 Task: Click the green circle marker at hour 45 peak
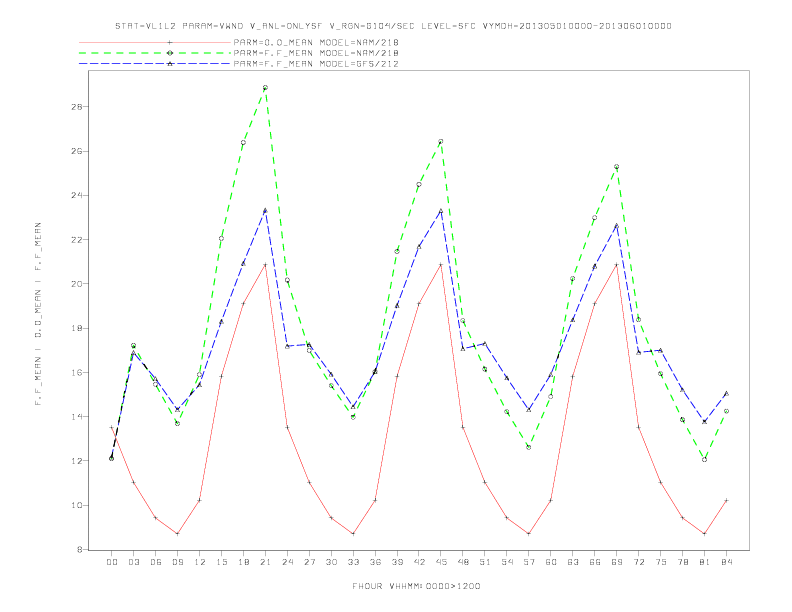click(x=441, y=141)
